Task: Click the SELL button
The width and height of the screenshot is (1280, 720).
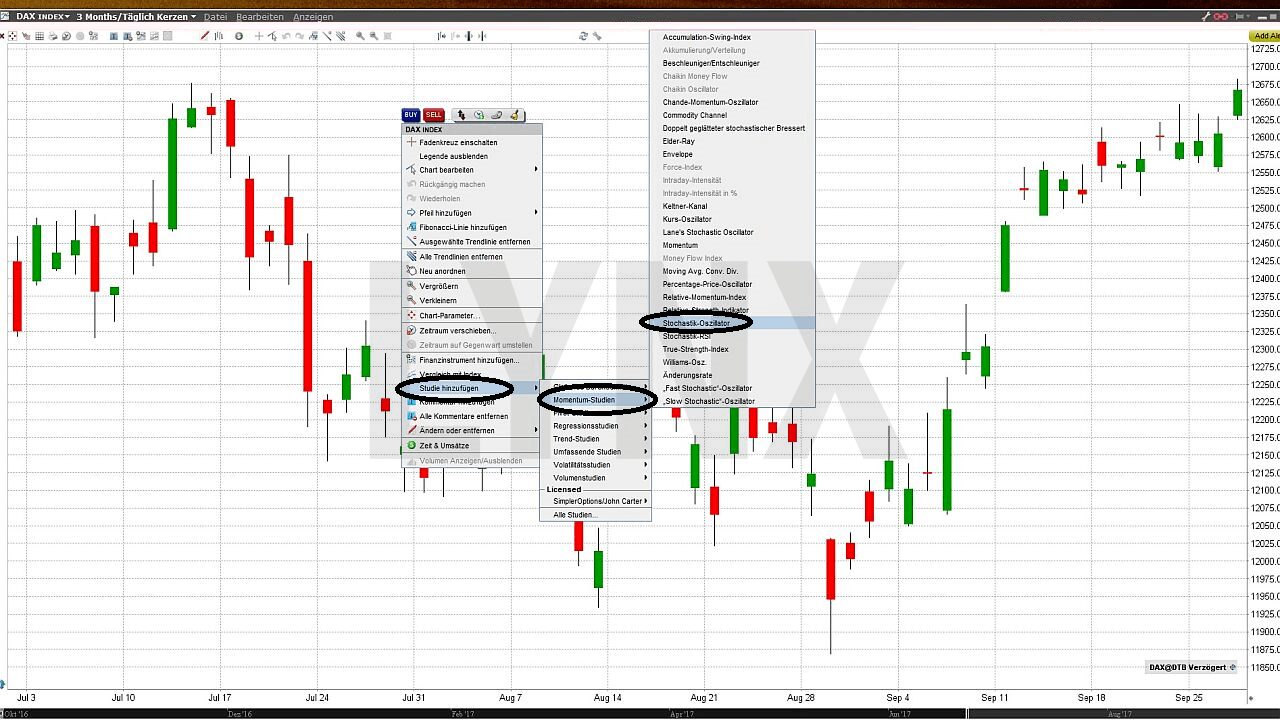Action: [433, 115]
